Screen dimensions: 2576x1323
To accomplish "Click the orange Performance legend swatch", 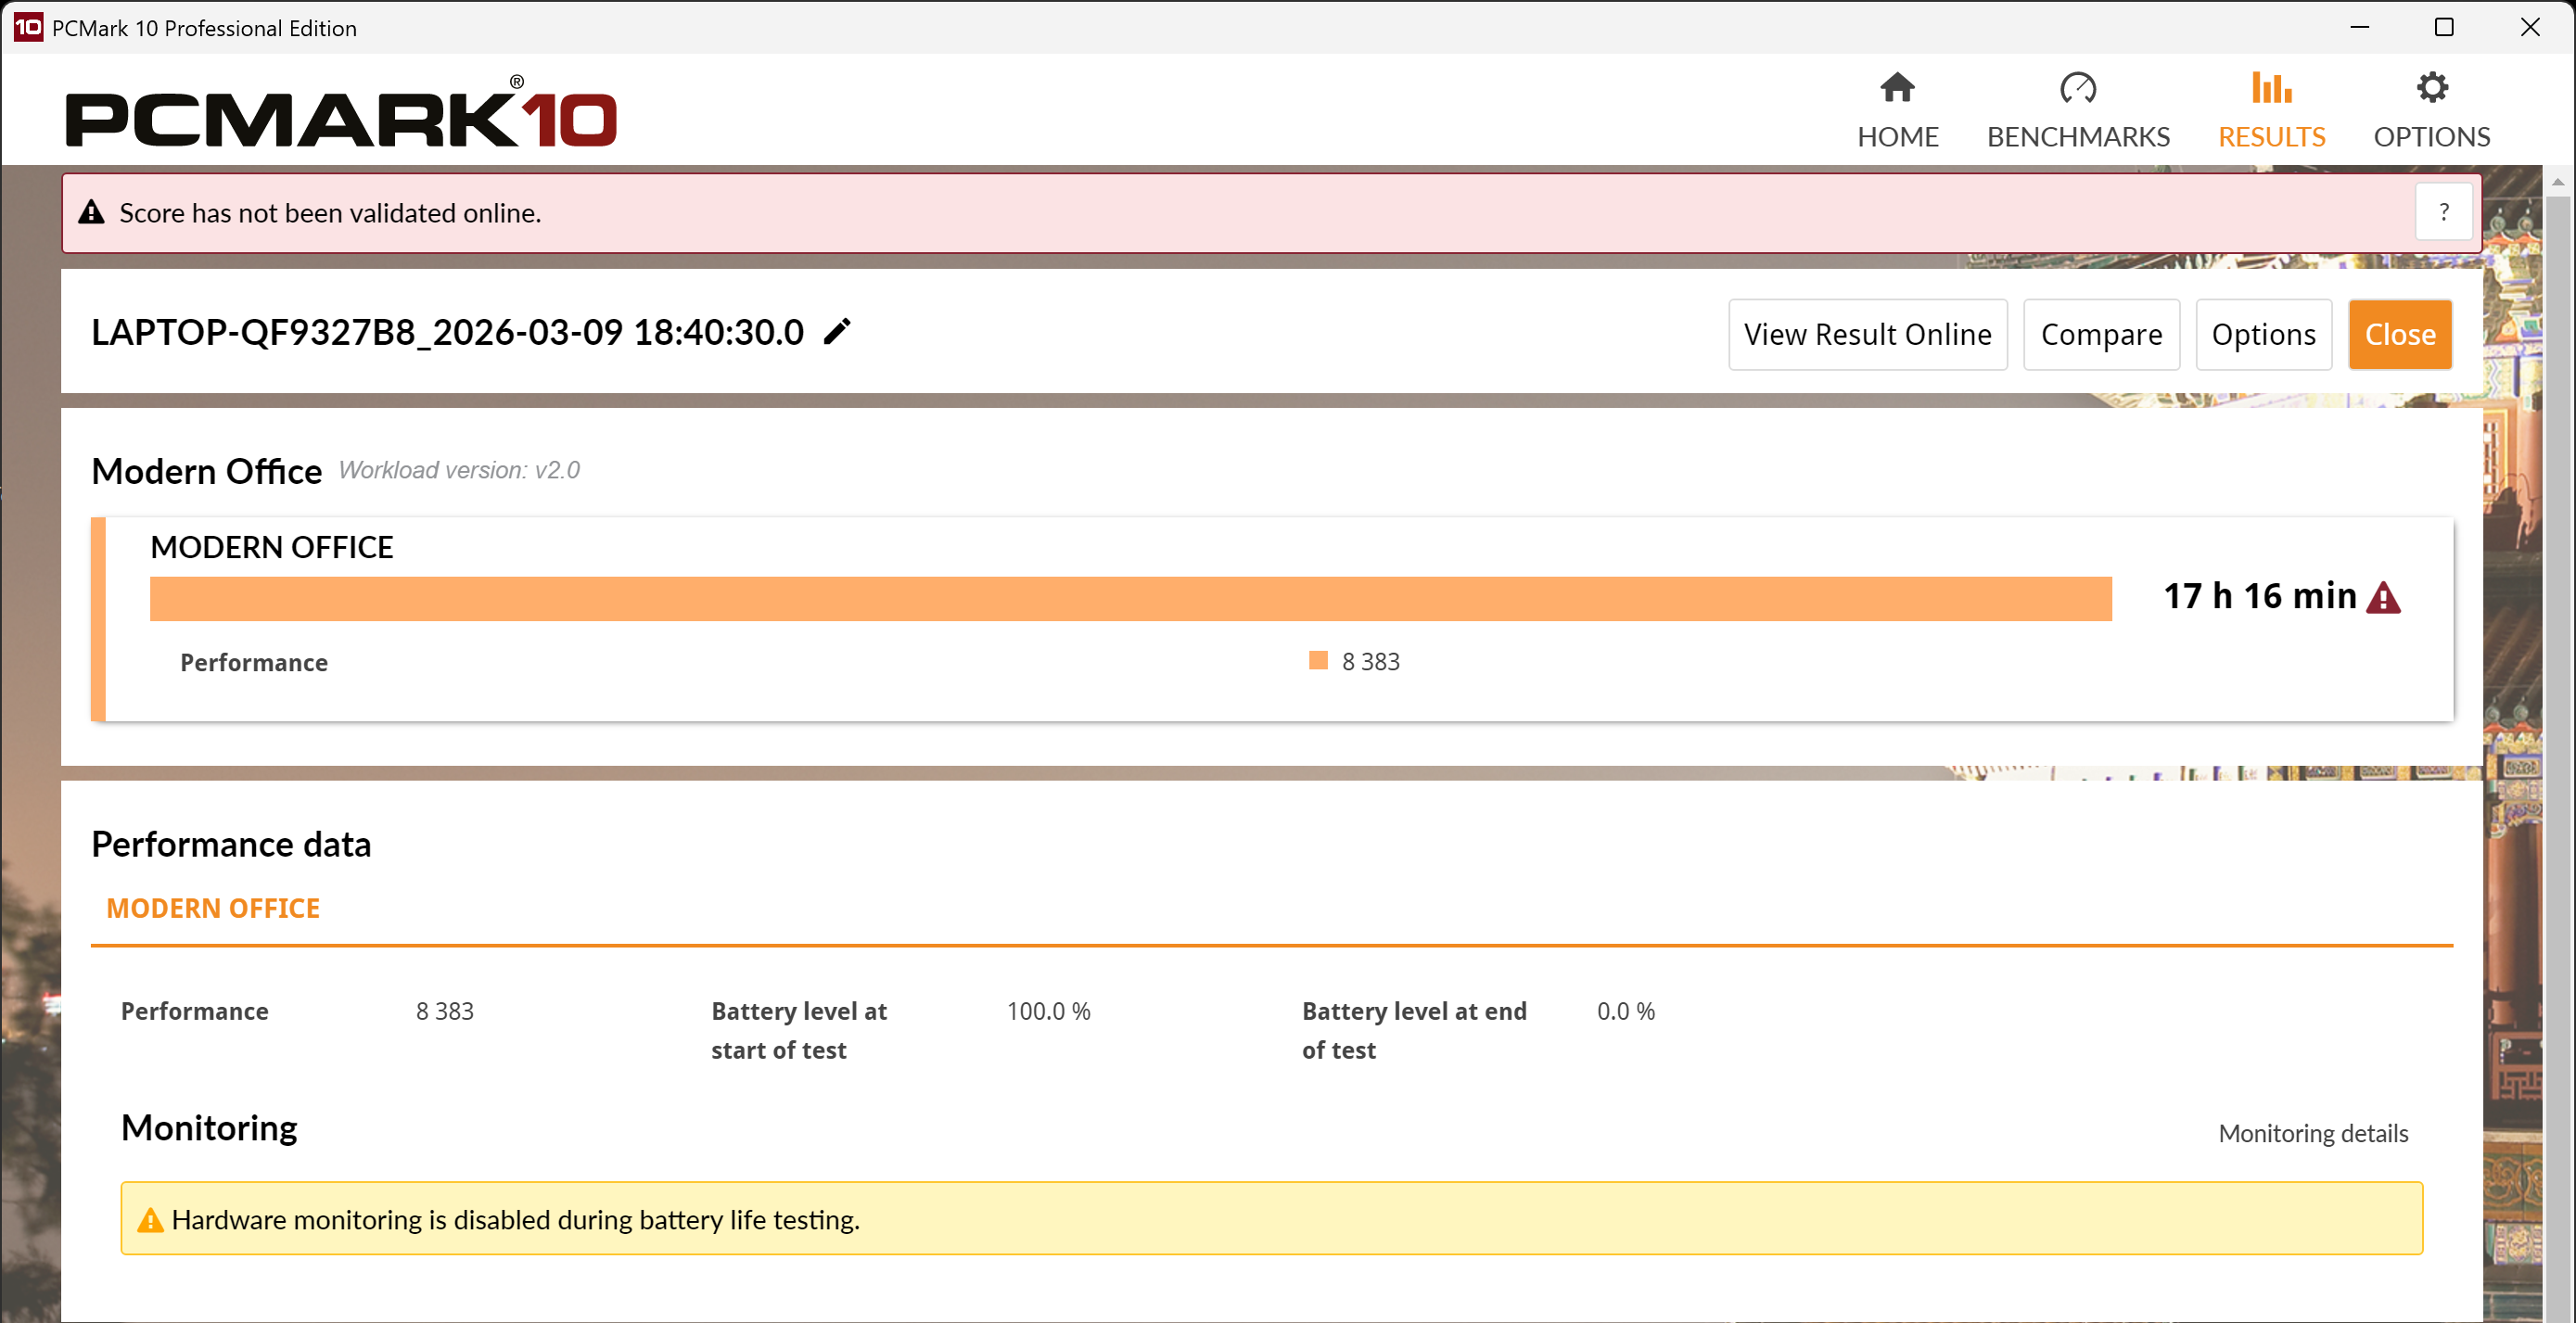I will click(1318, 661).
